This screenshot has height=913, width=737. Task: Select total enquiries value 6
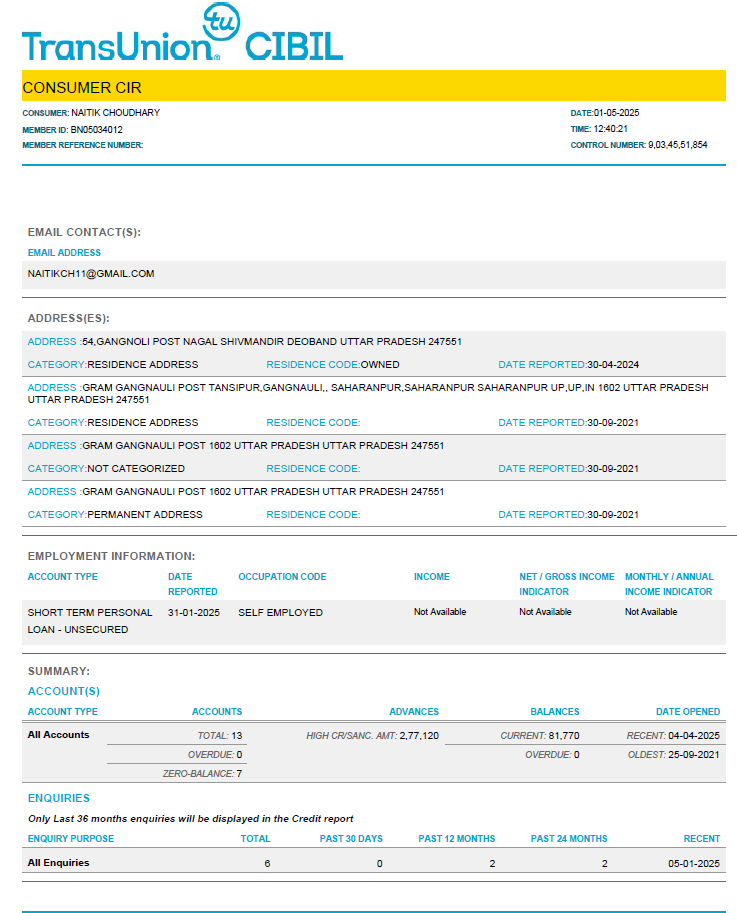[x=267, y=864]
